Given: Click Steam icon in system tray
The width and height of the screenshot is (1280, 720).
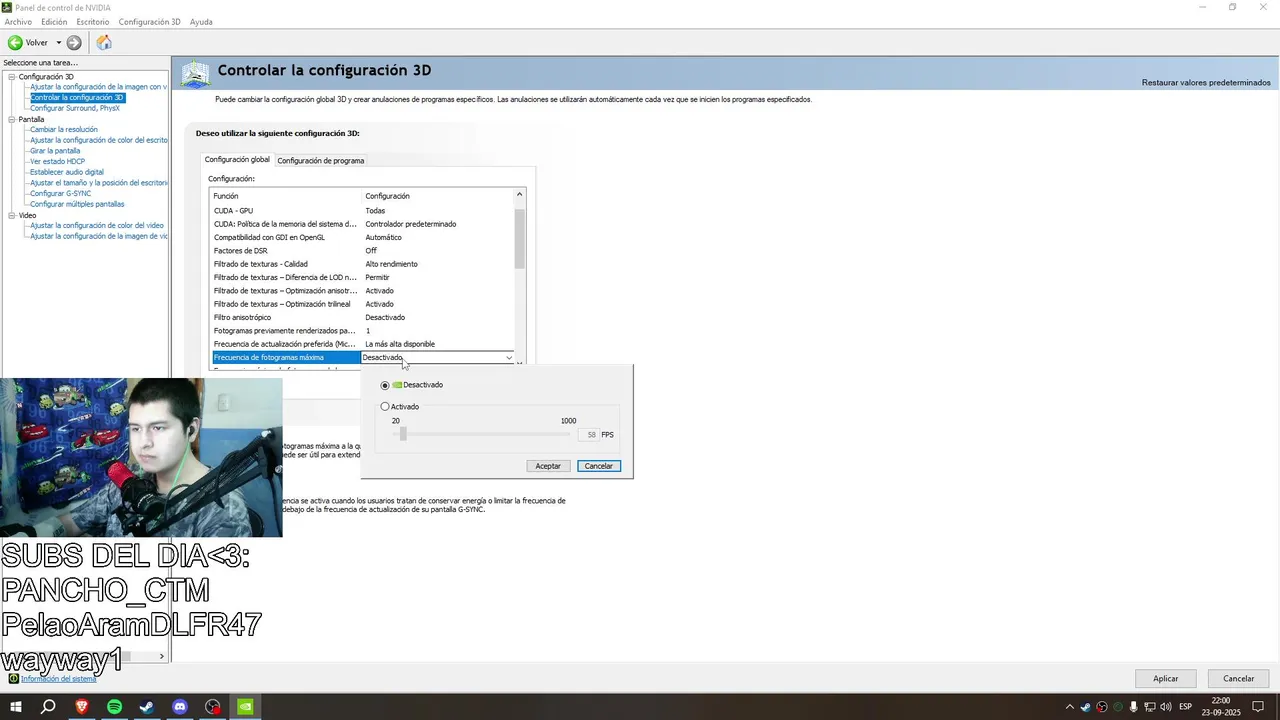Looking at the screenshot, I should 1086,707.
